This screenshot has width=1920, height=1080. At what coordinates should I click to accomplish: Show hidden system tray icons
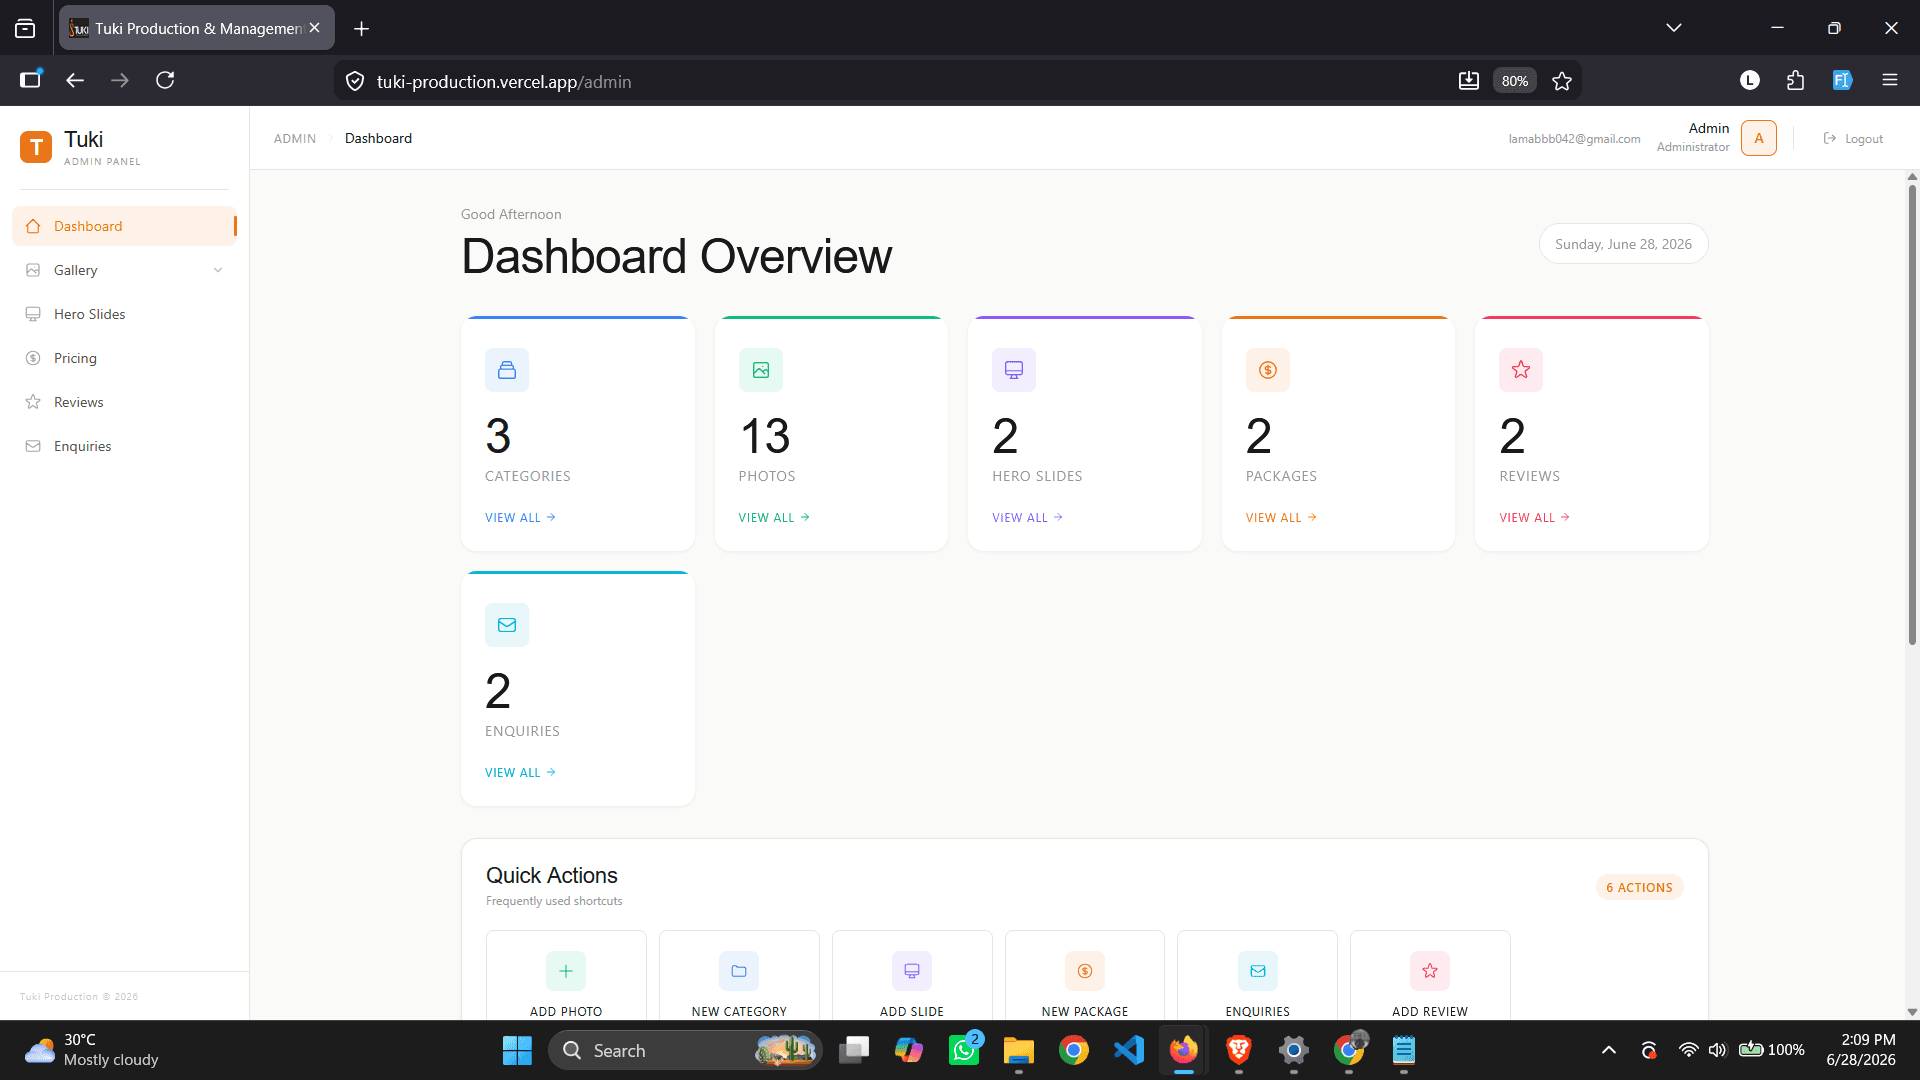point(1609,1050)
